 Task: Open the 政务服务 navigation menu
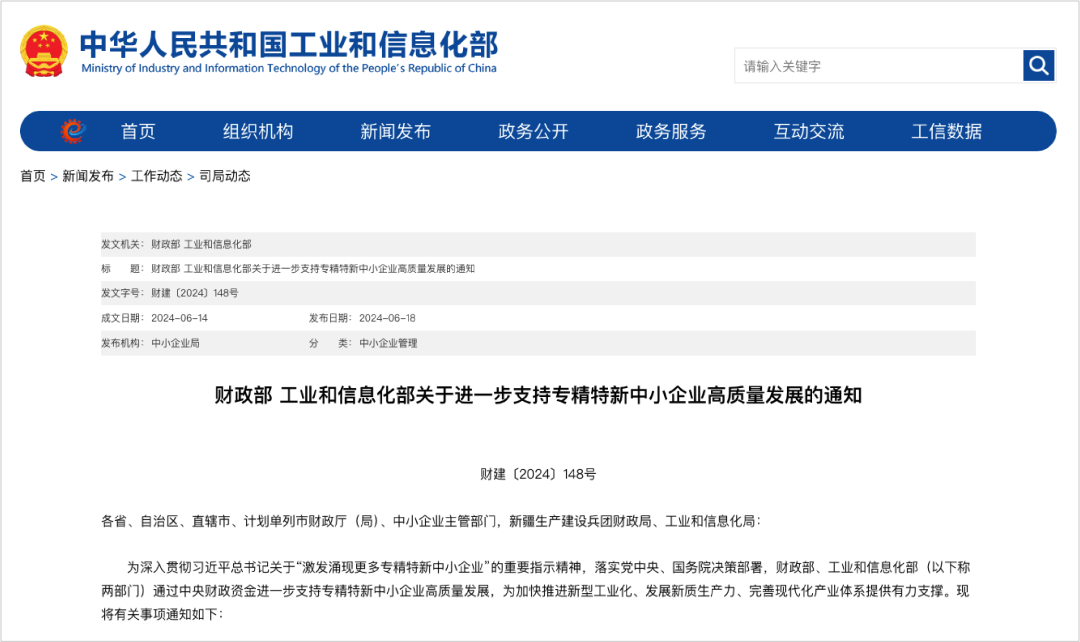(x=671, y=131)
